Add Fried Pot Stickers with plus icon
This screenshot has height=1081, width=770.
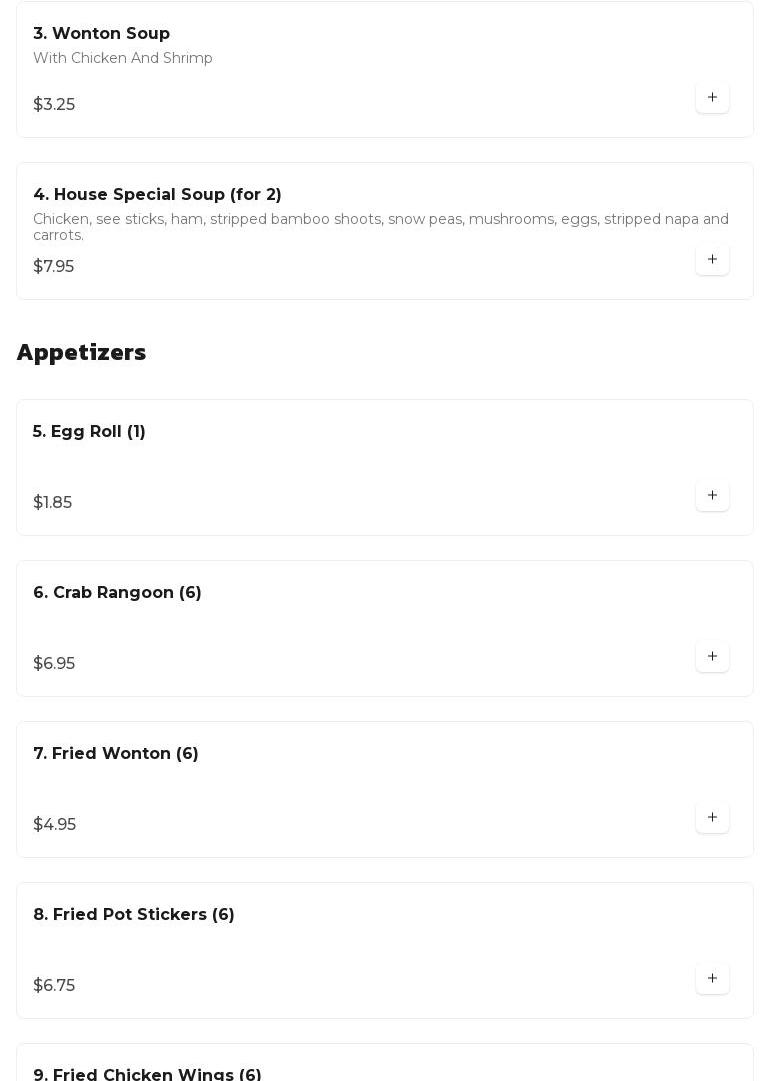(x=712, y=979)
